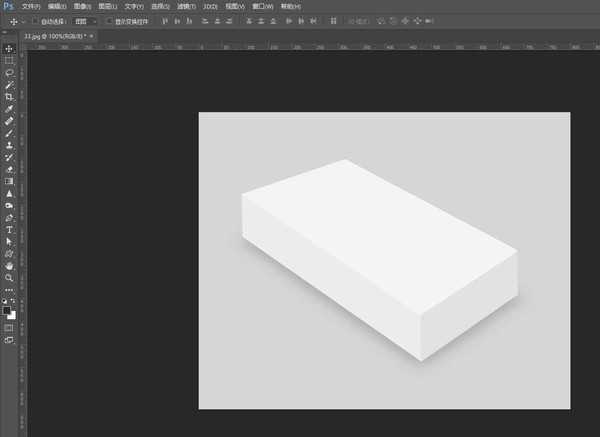Toggle Quick Mask mode in the toolbox
This screenshot has width=600, height=437.
pyautogui.click(x=9, y=327)
